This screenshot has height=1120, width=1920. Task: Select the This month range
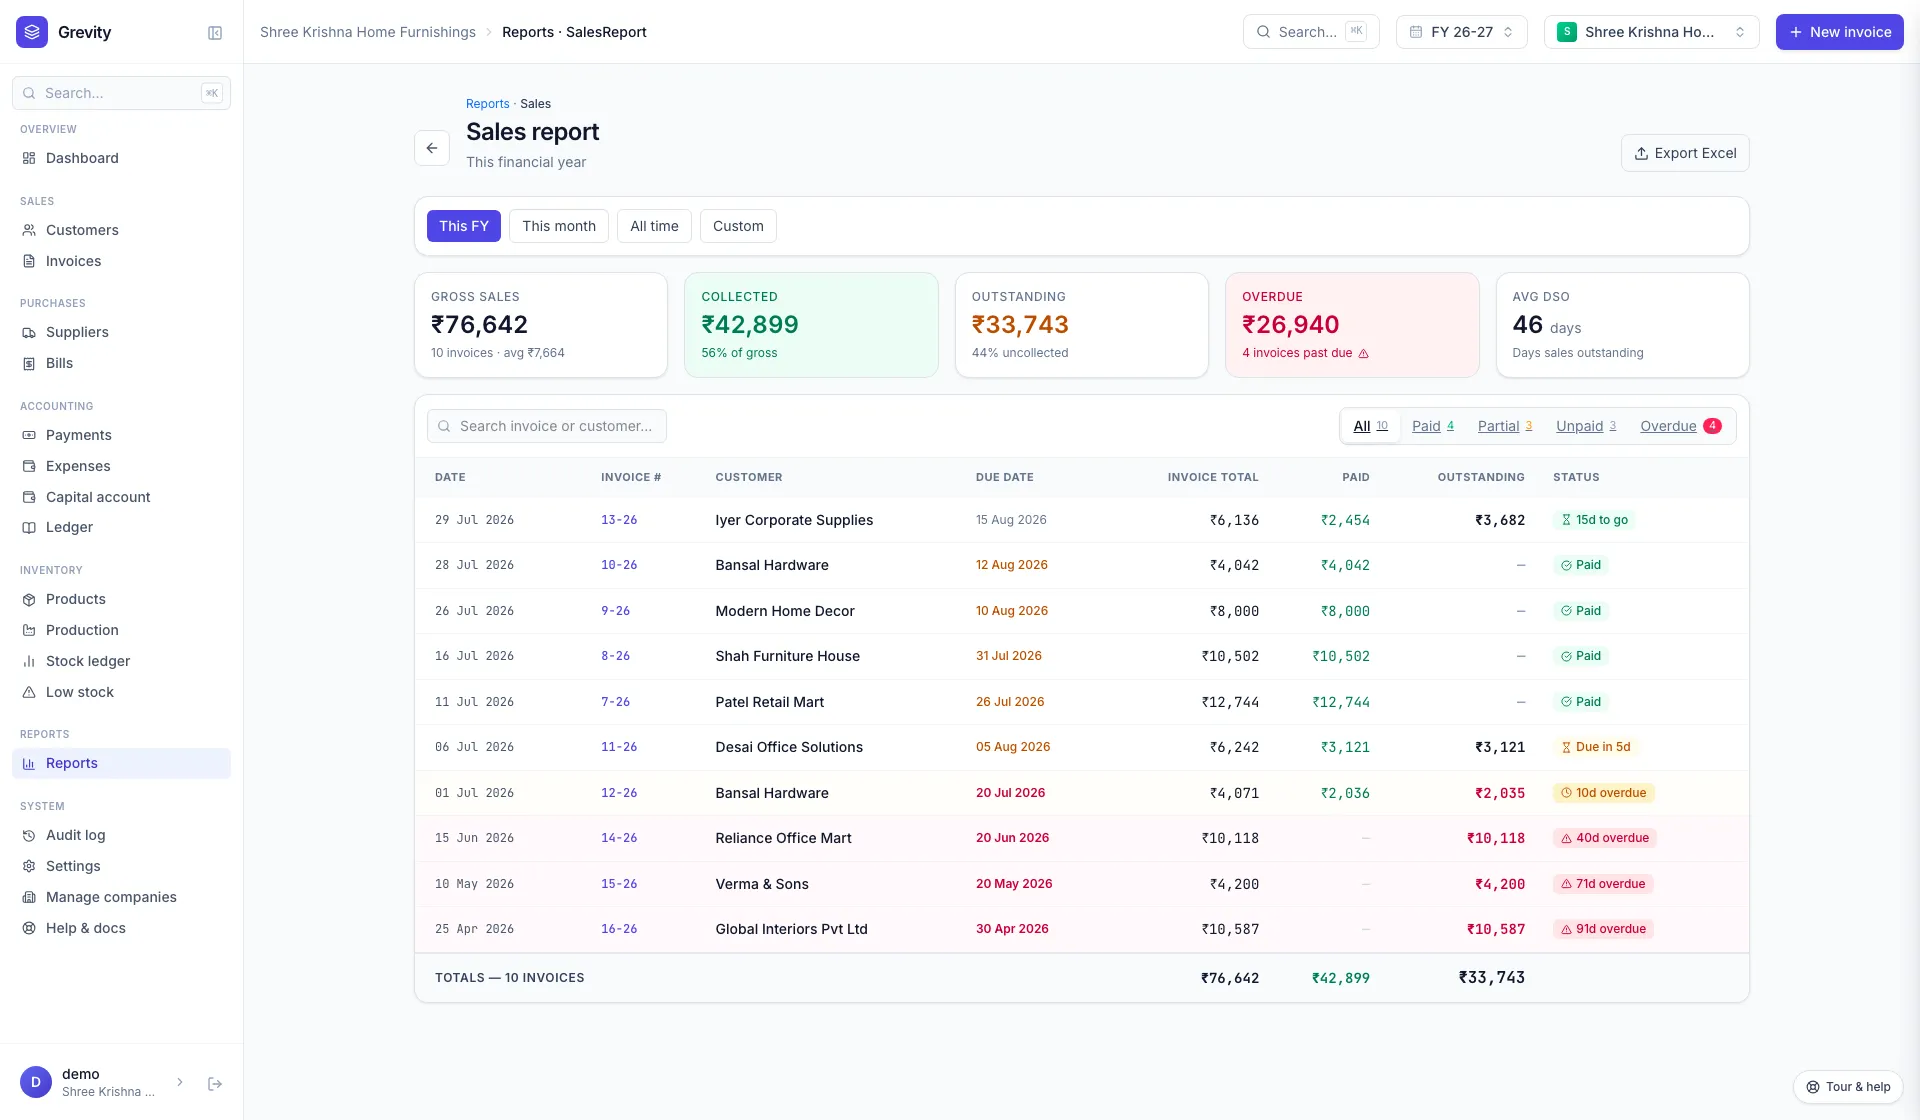[x=559, y=226]
